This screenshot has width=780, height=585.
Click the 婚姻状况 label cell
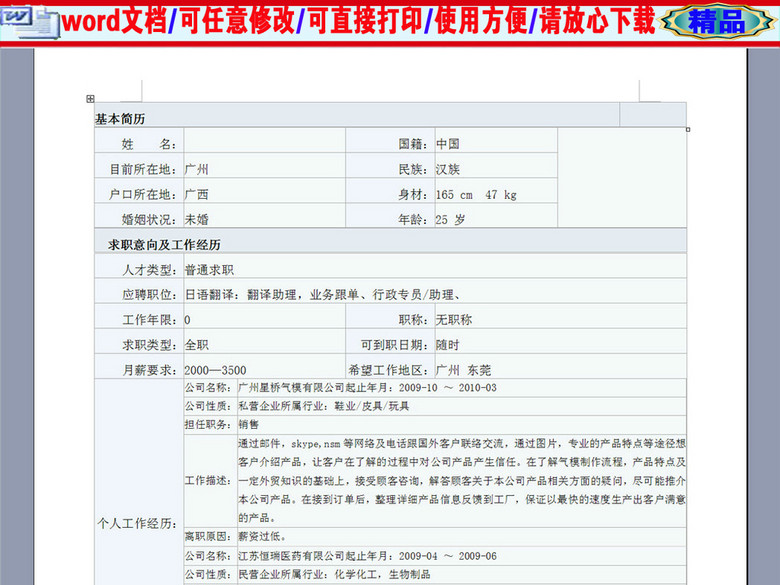click(x=139, y=215)
